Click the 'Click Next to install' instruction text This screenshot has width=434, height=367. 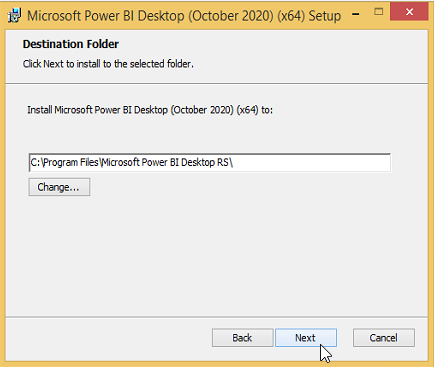[x=108, y=64]
